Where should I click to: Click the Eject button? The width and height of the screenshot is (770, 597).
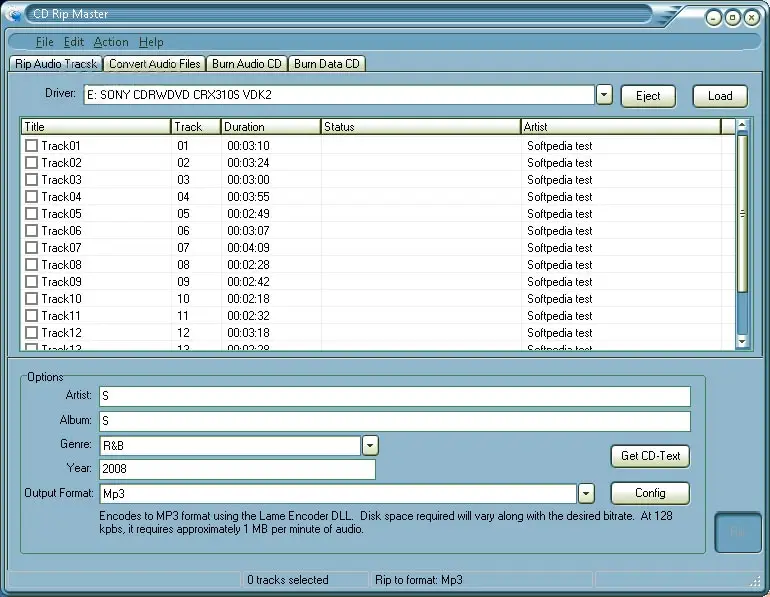[648, 96]
